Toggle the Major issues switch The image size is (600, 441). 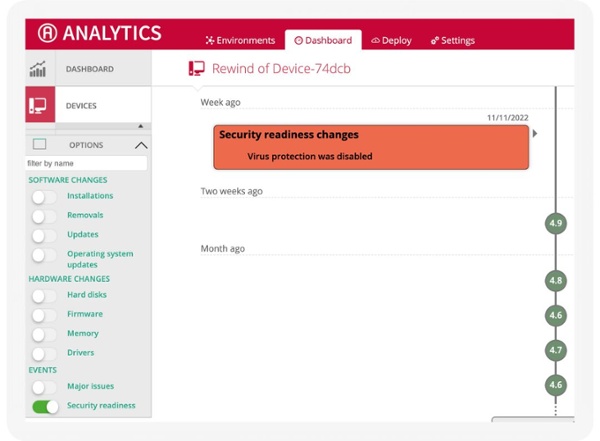[44, 387]
